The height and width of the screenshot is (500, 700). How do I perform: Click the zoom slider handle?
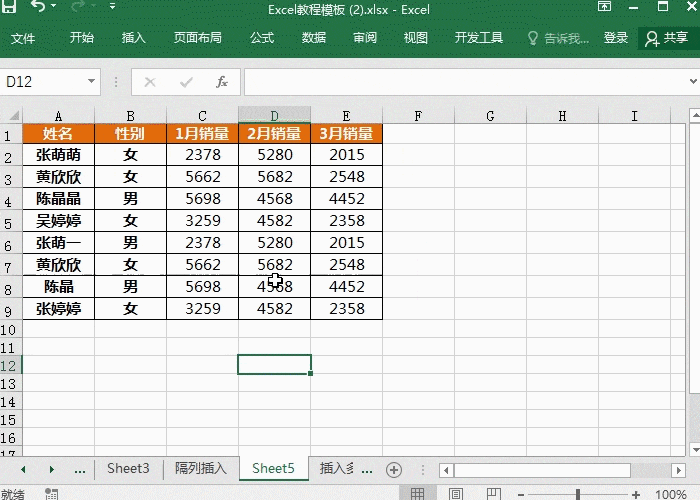(578, 494)
